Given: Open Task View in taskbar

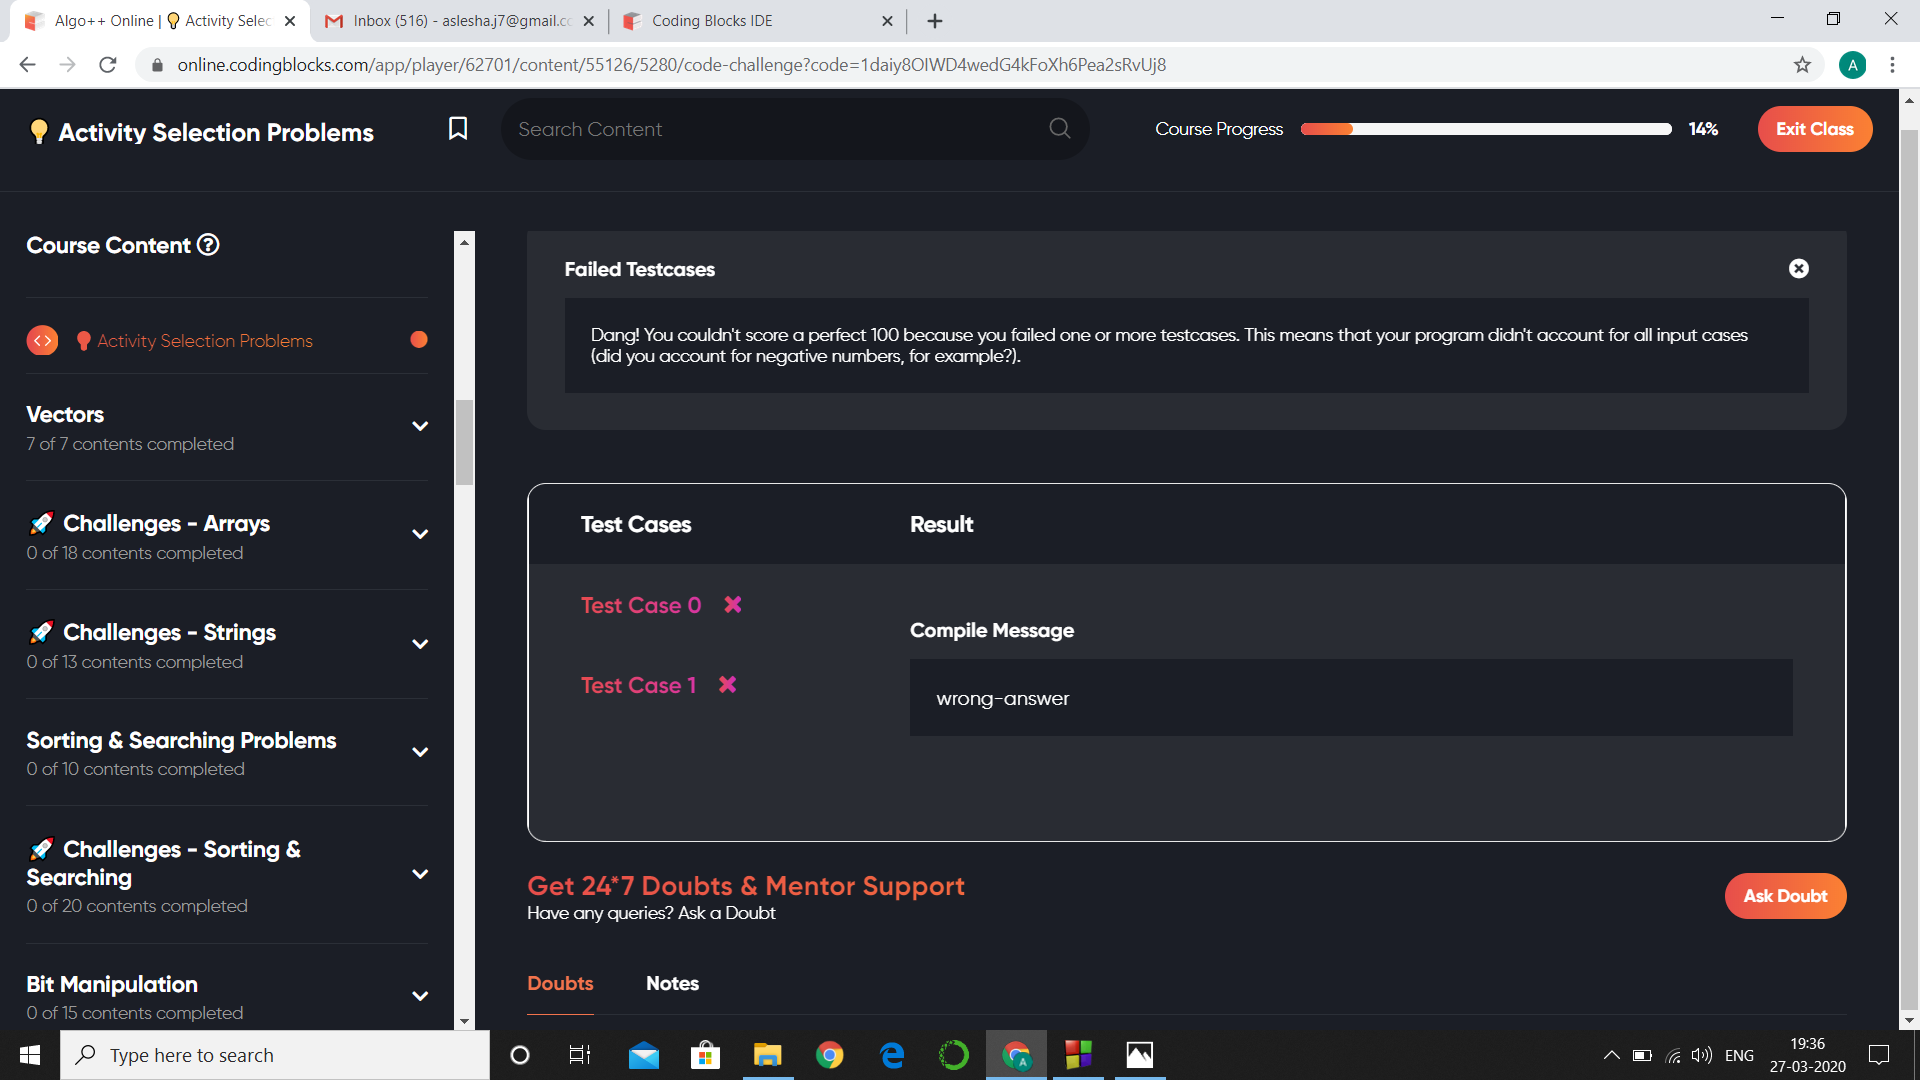Looking at the screenshot, I should (x=580, y=1055).
